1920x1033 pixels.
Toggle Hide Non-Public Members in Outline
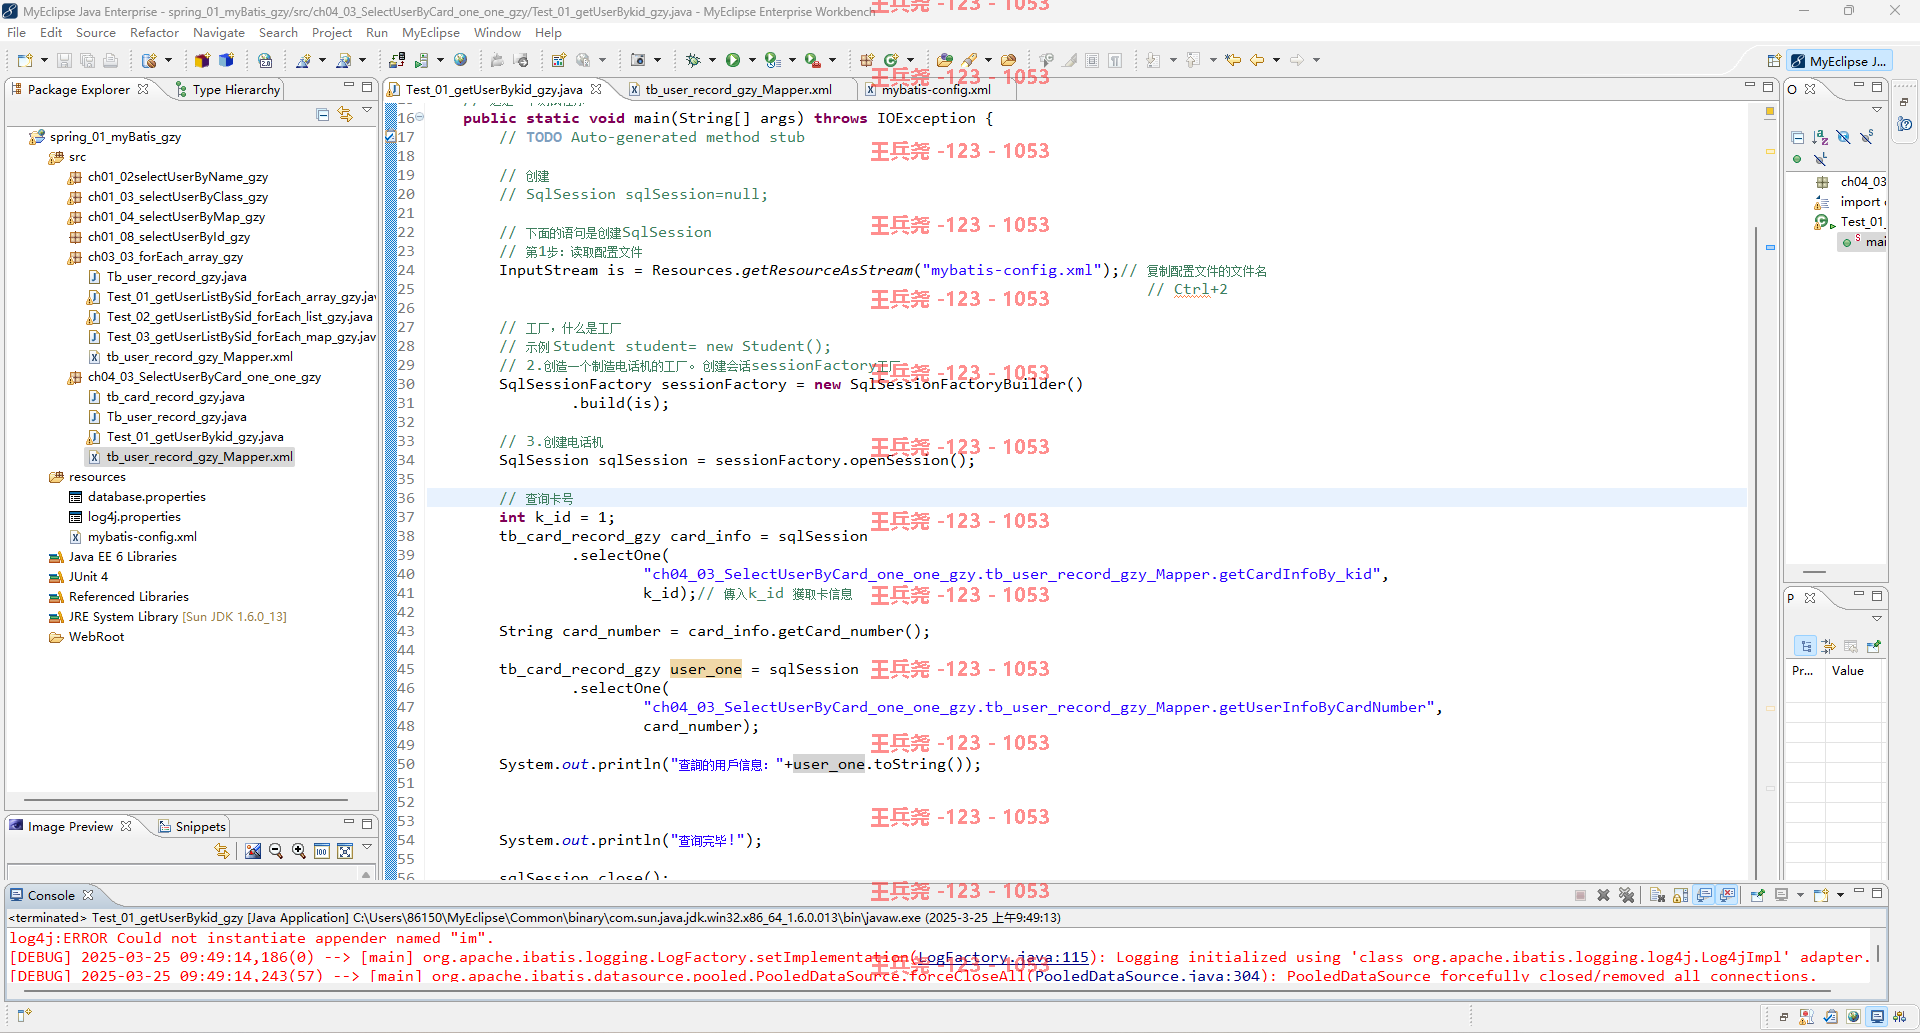[x=1797, y=159]
